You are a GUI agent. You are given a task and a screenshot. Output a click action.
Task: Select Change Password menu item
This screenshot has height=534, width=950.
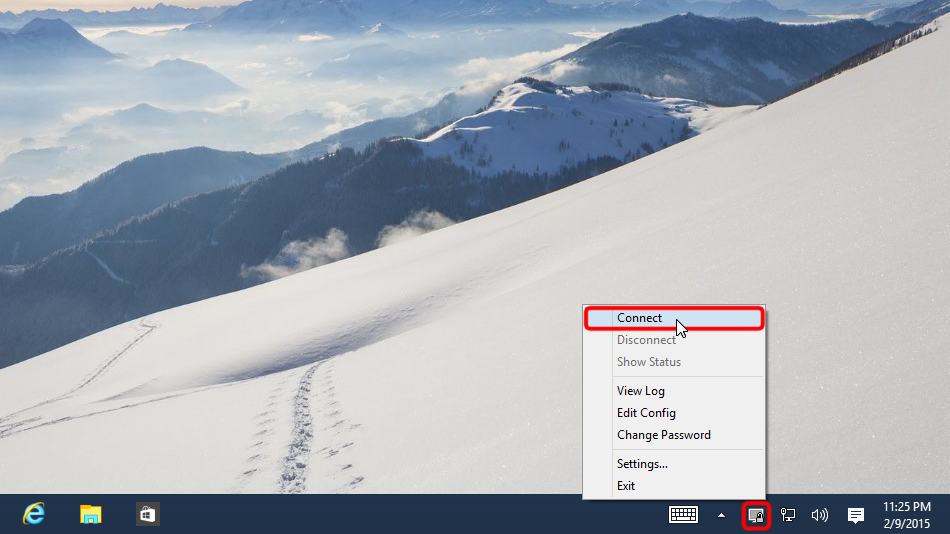[663, 435]
